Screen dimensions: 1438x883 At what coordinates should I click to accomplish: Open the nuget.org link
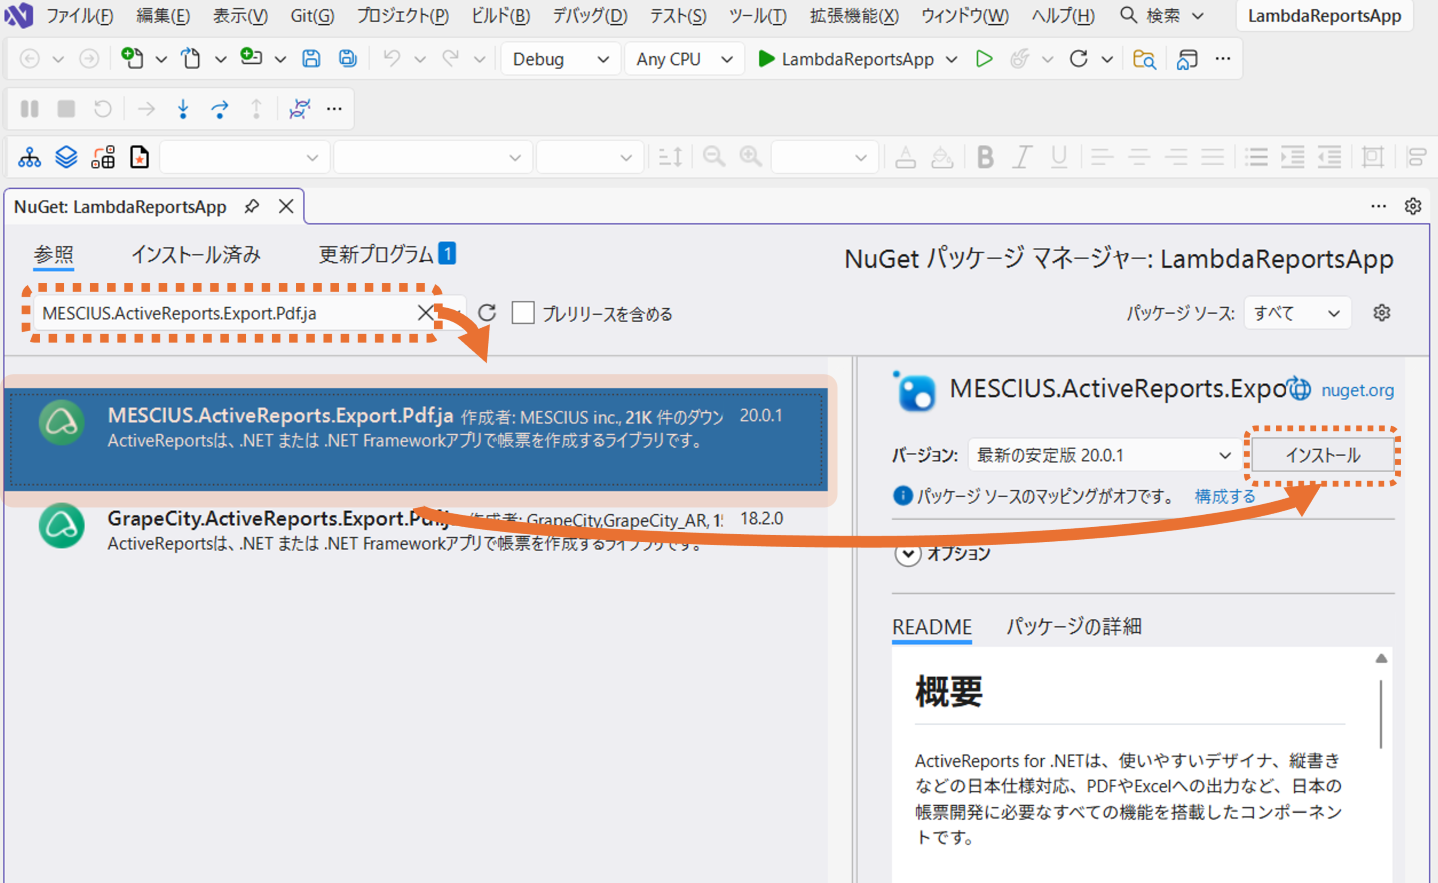pos(1357,390)
